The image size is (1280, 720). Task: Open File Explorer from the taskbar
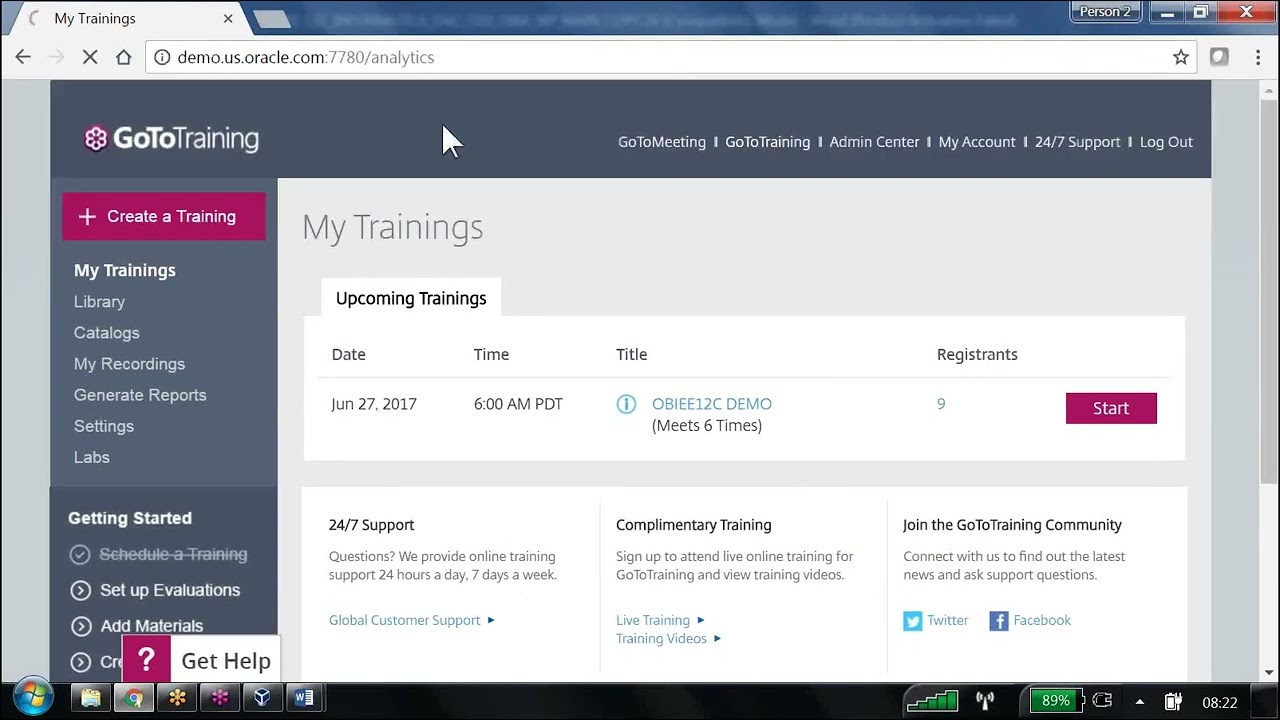point(91,698)
